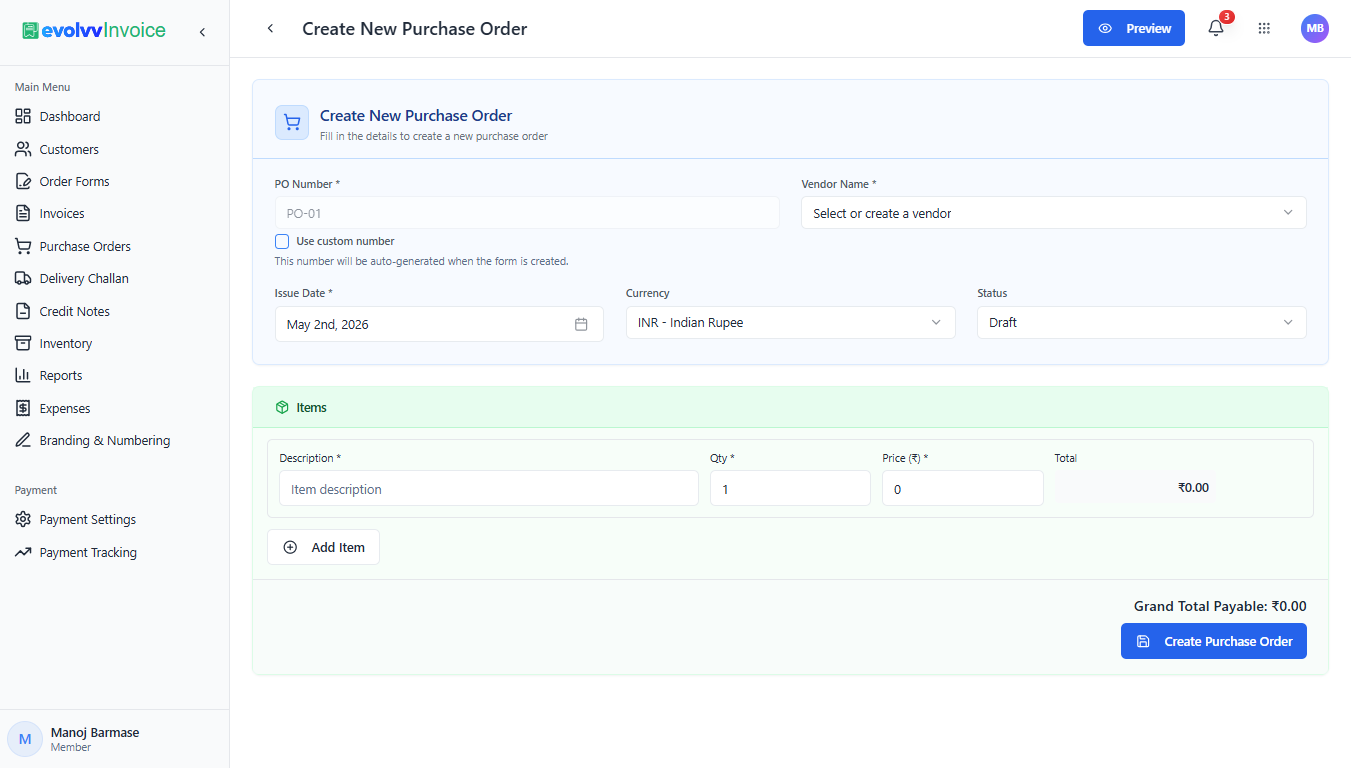Open the MB profile avatar
The height and width of the screenshot is (768, 1366).
click(1315, 29)
